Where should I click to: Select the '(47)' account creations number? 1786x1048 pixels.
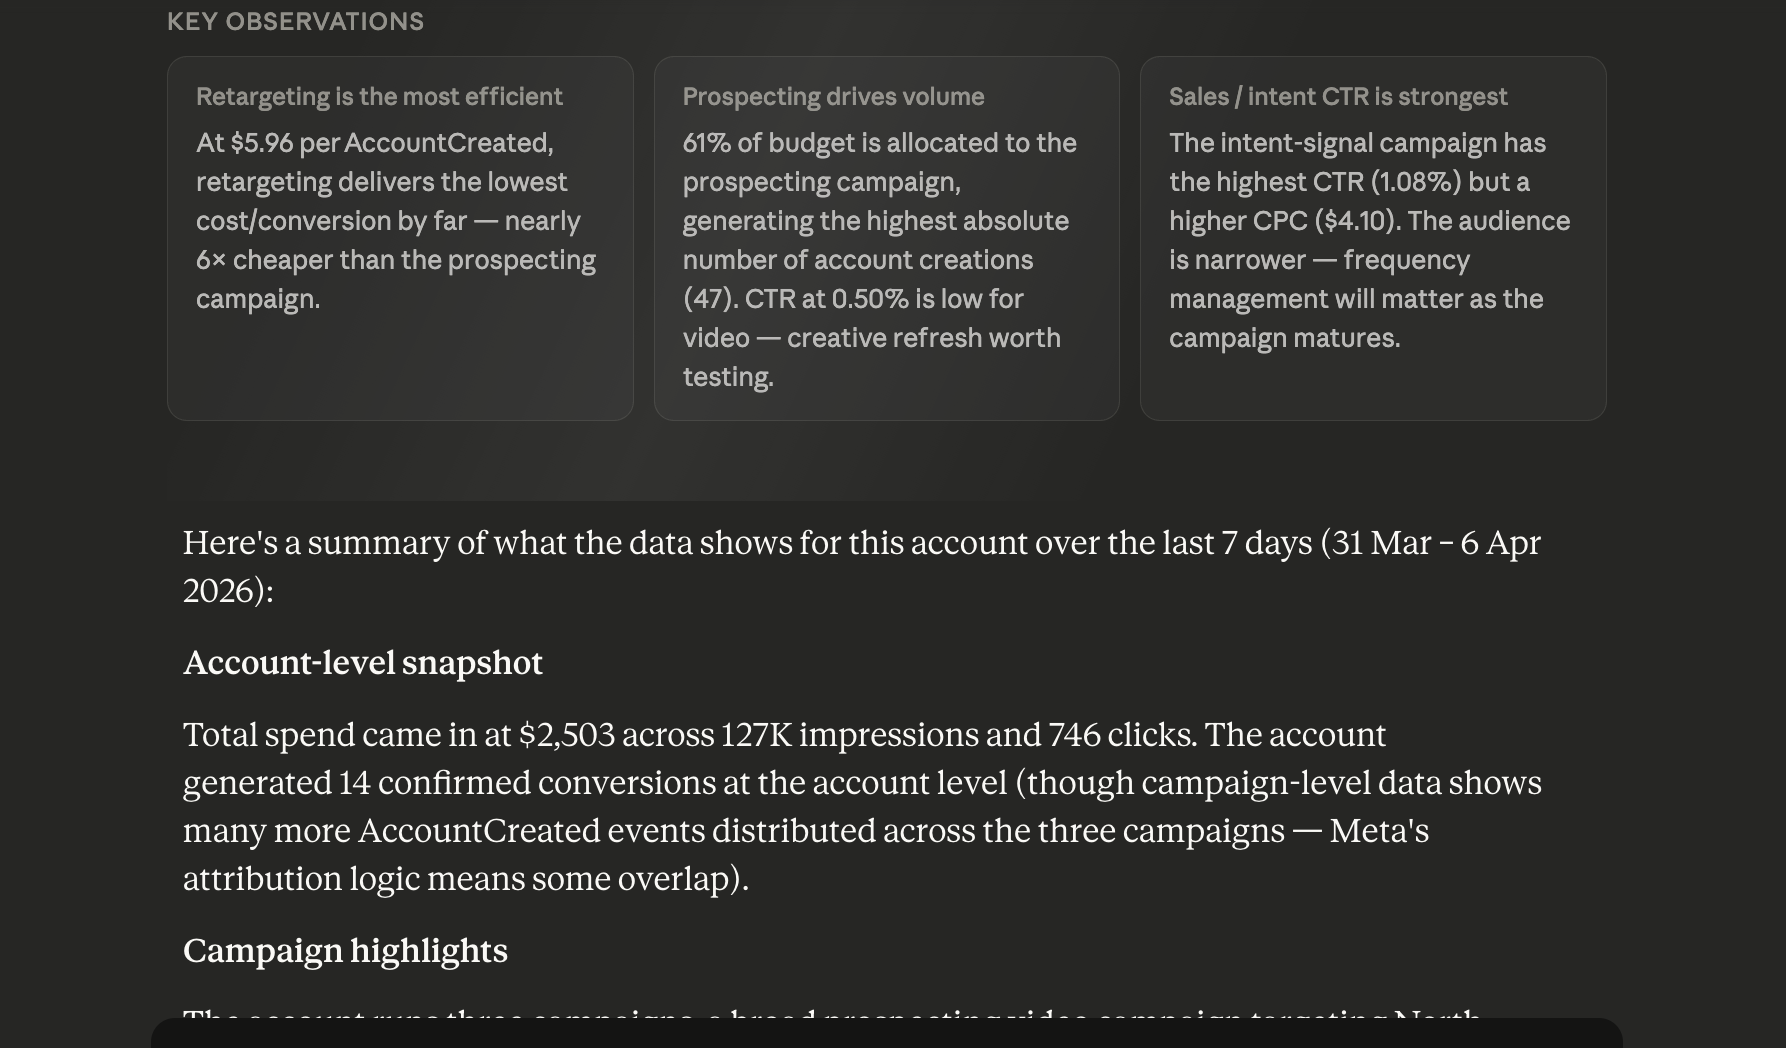point(710,299)
